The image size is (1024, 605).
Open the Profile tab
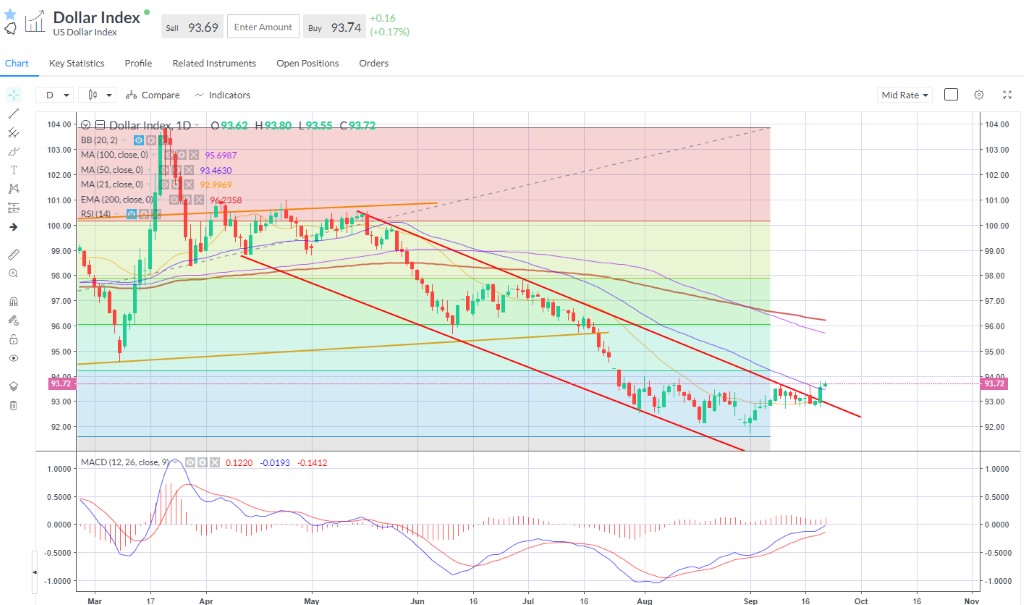tap(138, 63)
